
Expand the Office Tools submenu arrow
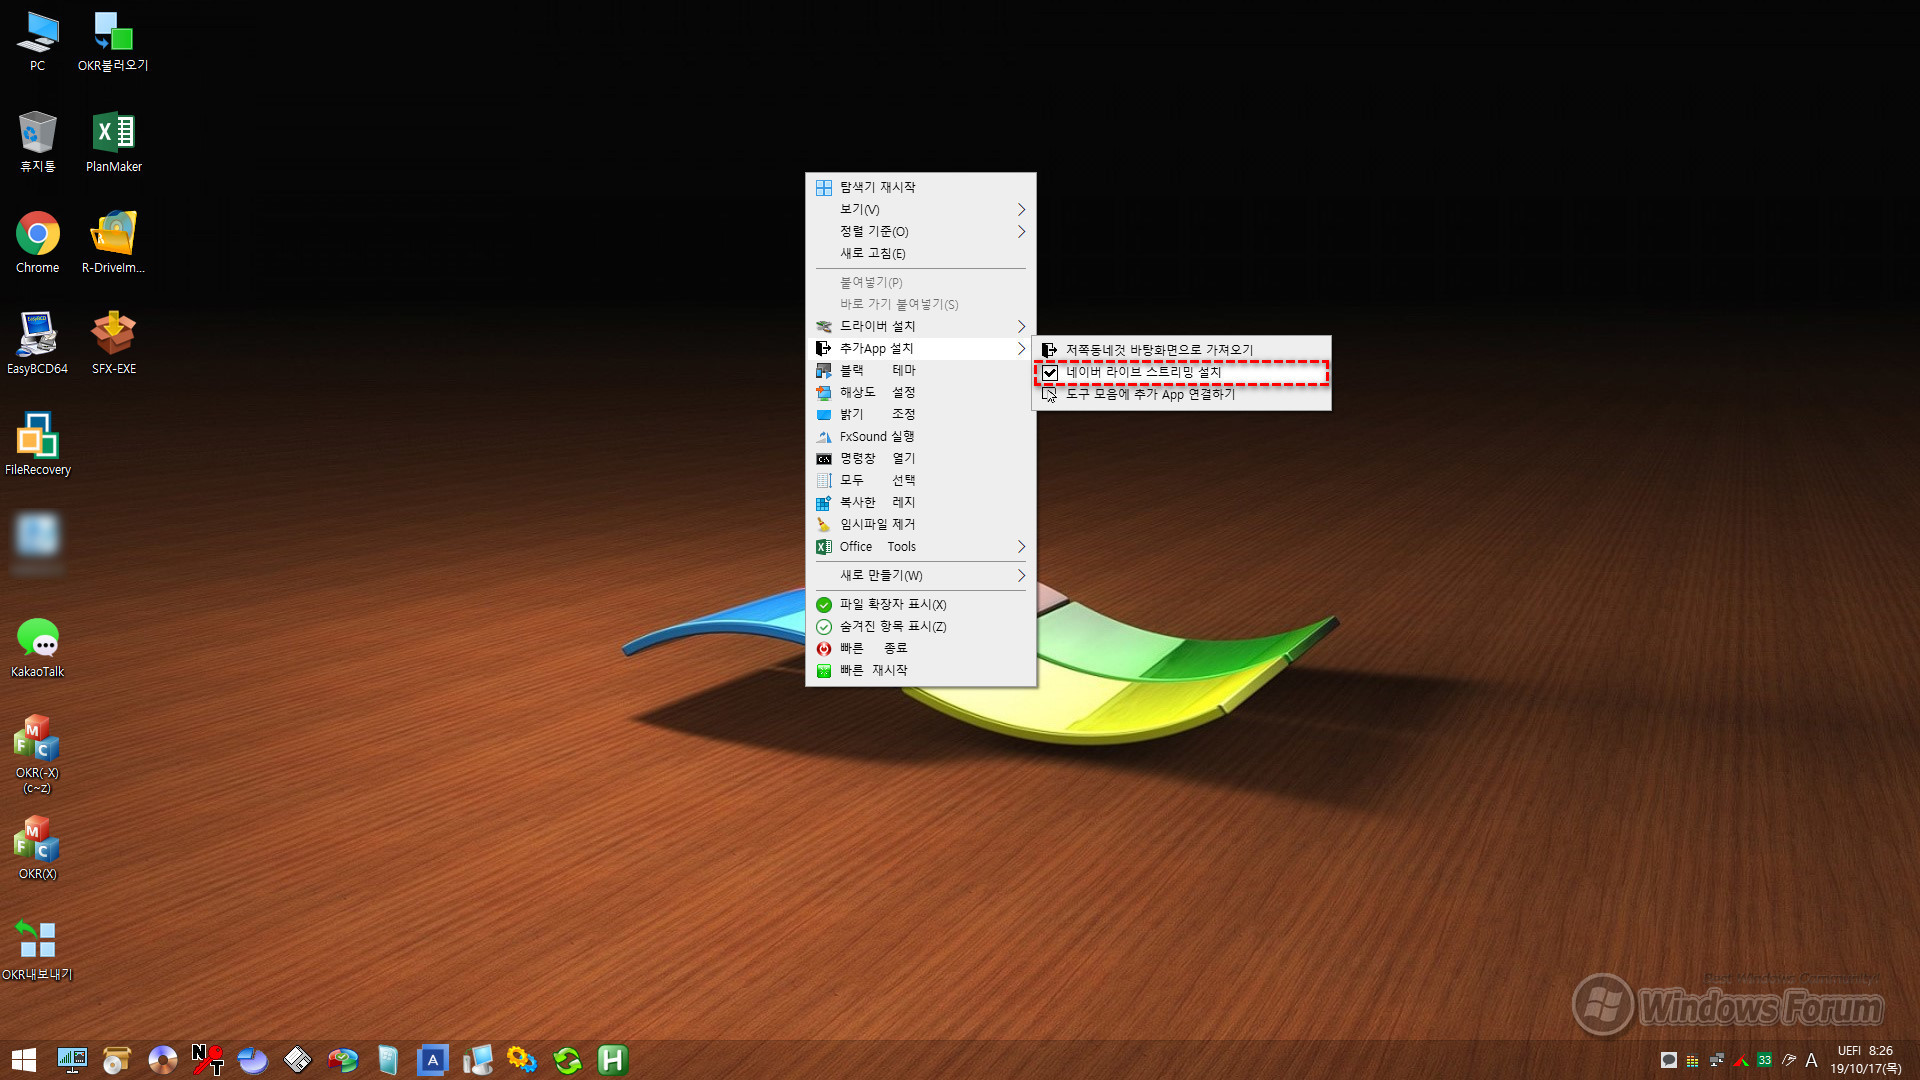(1021, 546)
